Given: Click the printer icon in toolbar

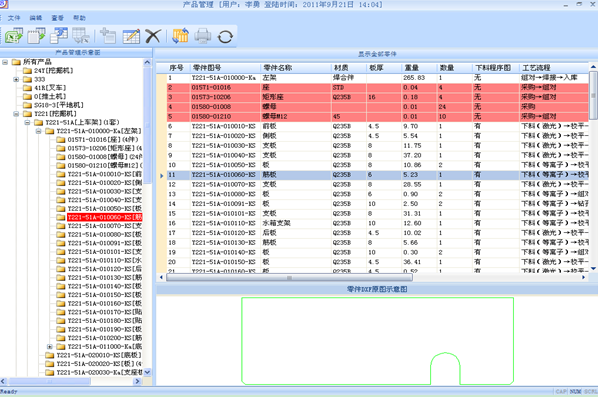Looking at the screenshot, I should point(203,36).
